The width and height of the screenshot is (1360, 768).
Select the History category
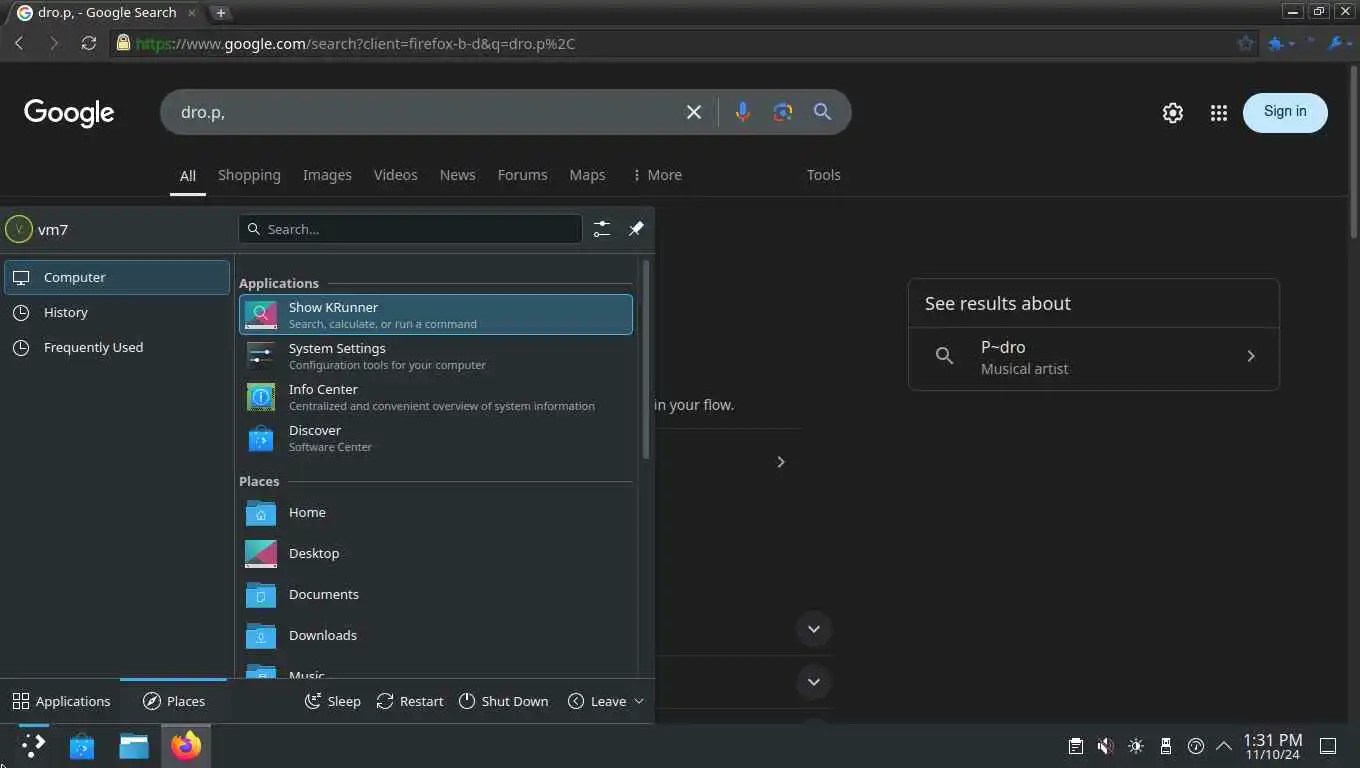click(x=117, y=312)
